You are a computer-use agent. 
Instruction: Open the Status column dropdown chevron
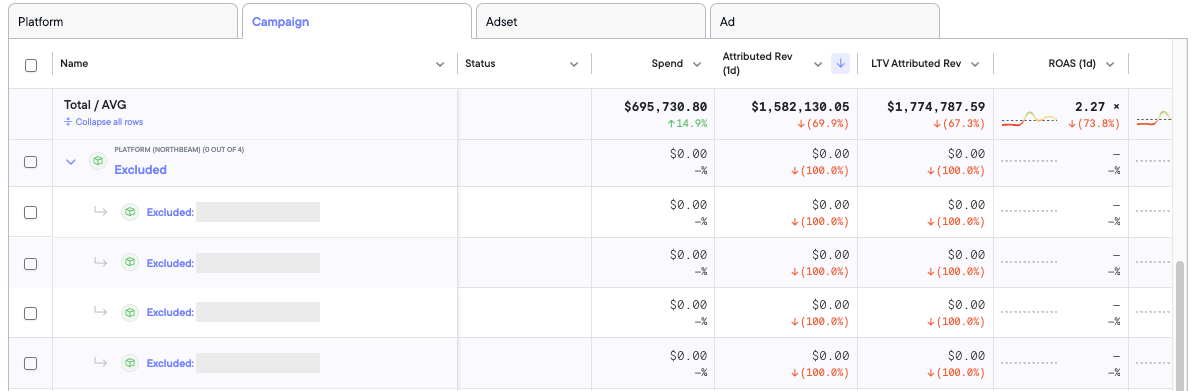point(574,65)
